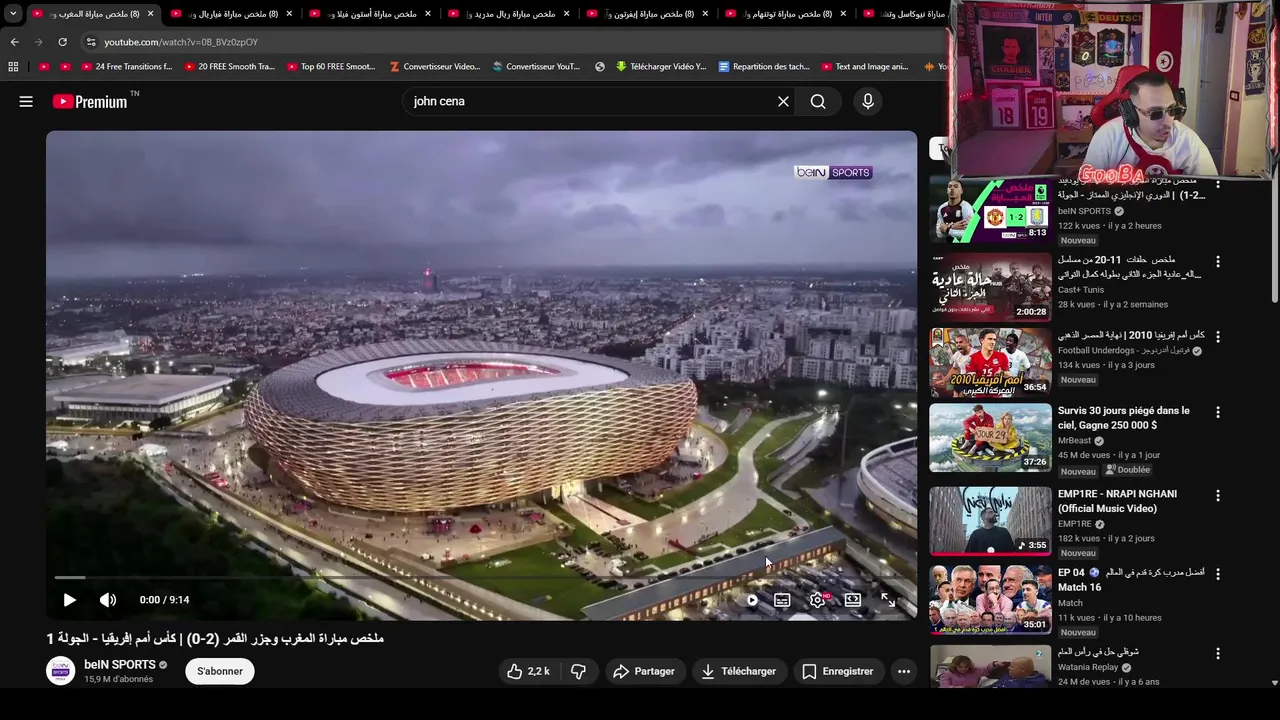
Task: Open the 35:01 EP 04 thumbnail
Action: click(x=990, y=599)
